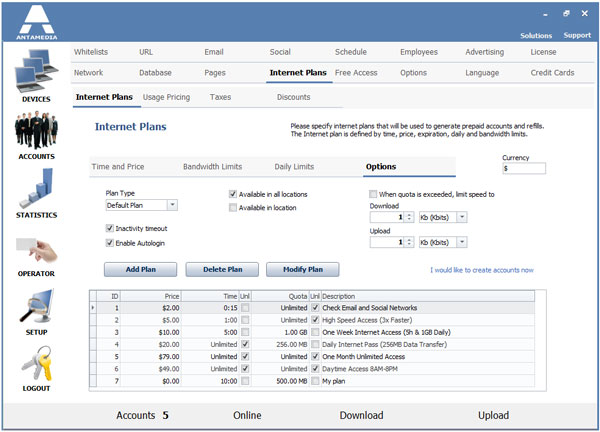This screenshot has height=432, width=600.
Task: Open the Solutions link
Action: (536, 36)
